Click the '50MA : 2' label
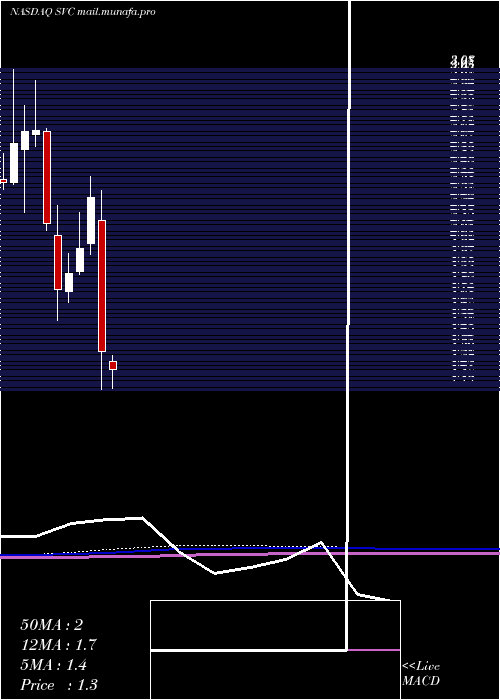The image size is (500, 700). pos(51,625)
